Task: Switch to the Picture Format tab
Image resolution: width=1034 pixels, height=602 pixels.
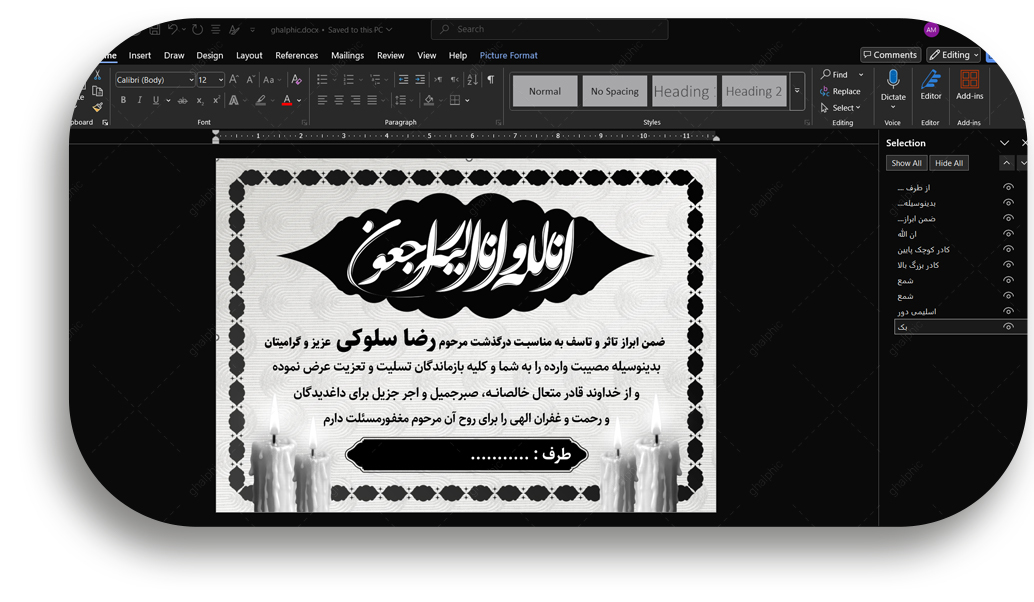Action: pyautogui.click(x=508, y=56)
